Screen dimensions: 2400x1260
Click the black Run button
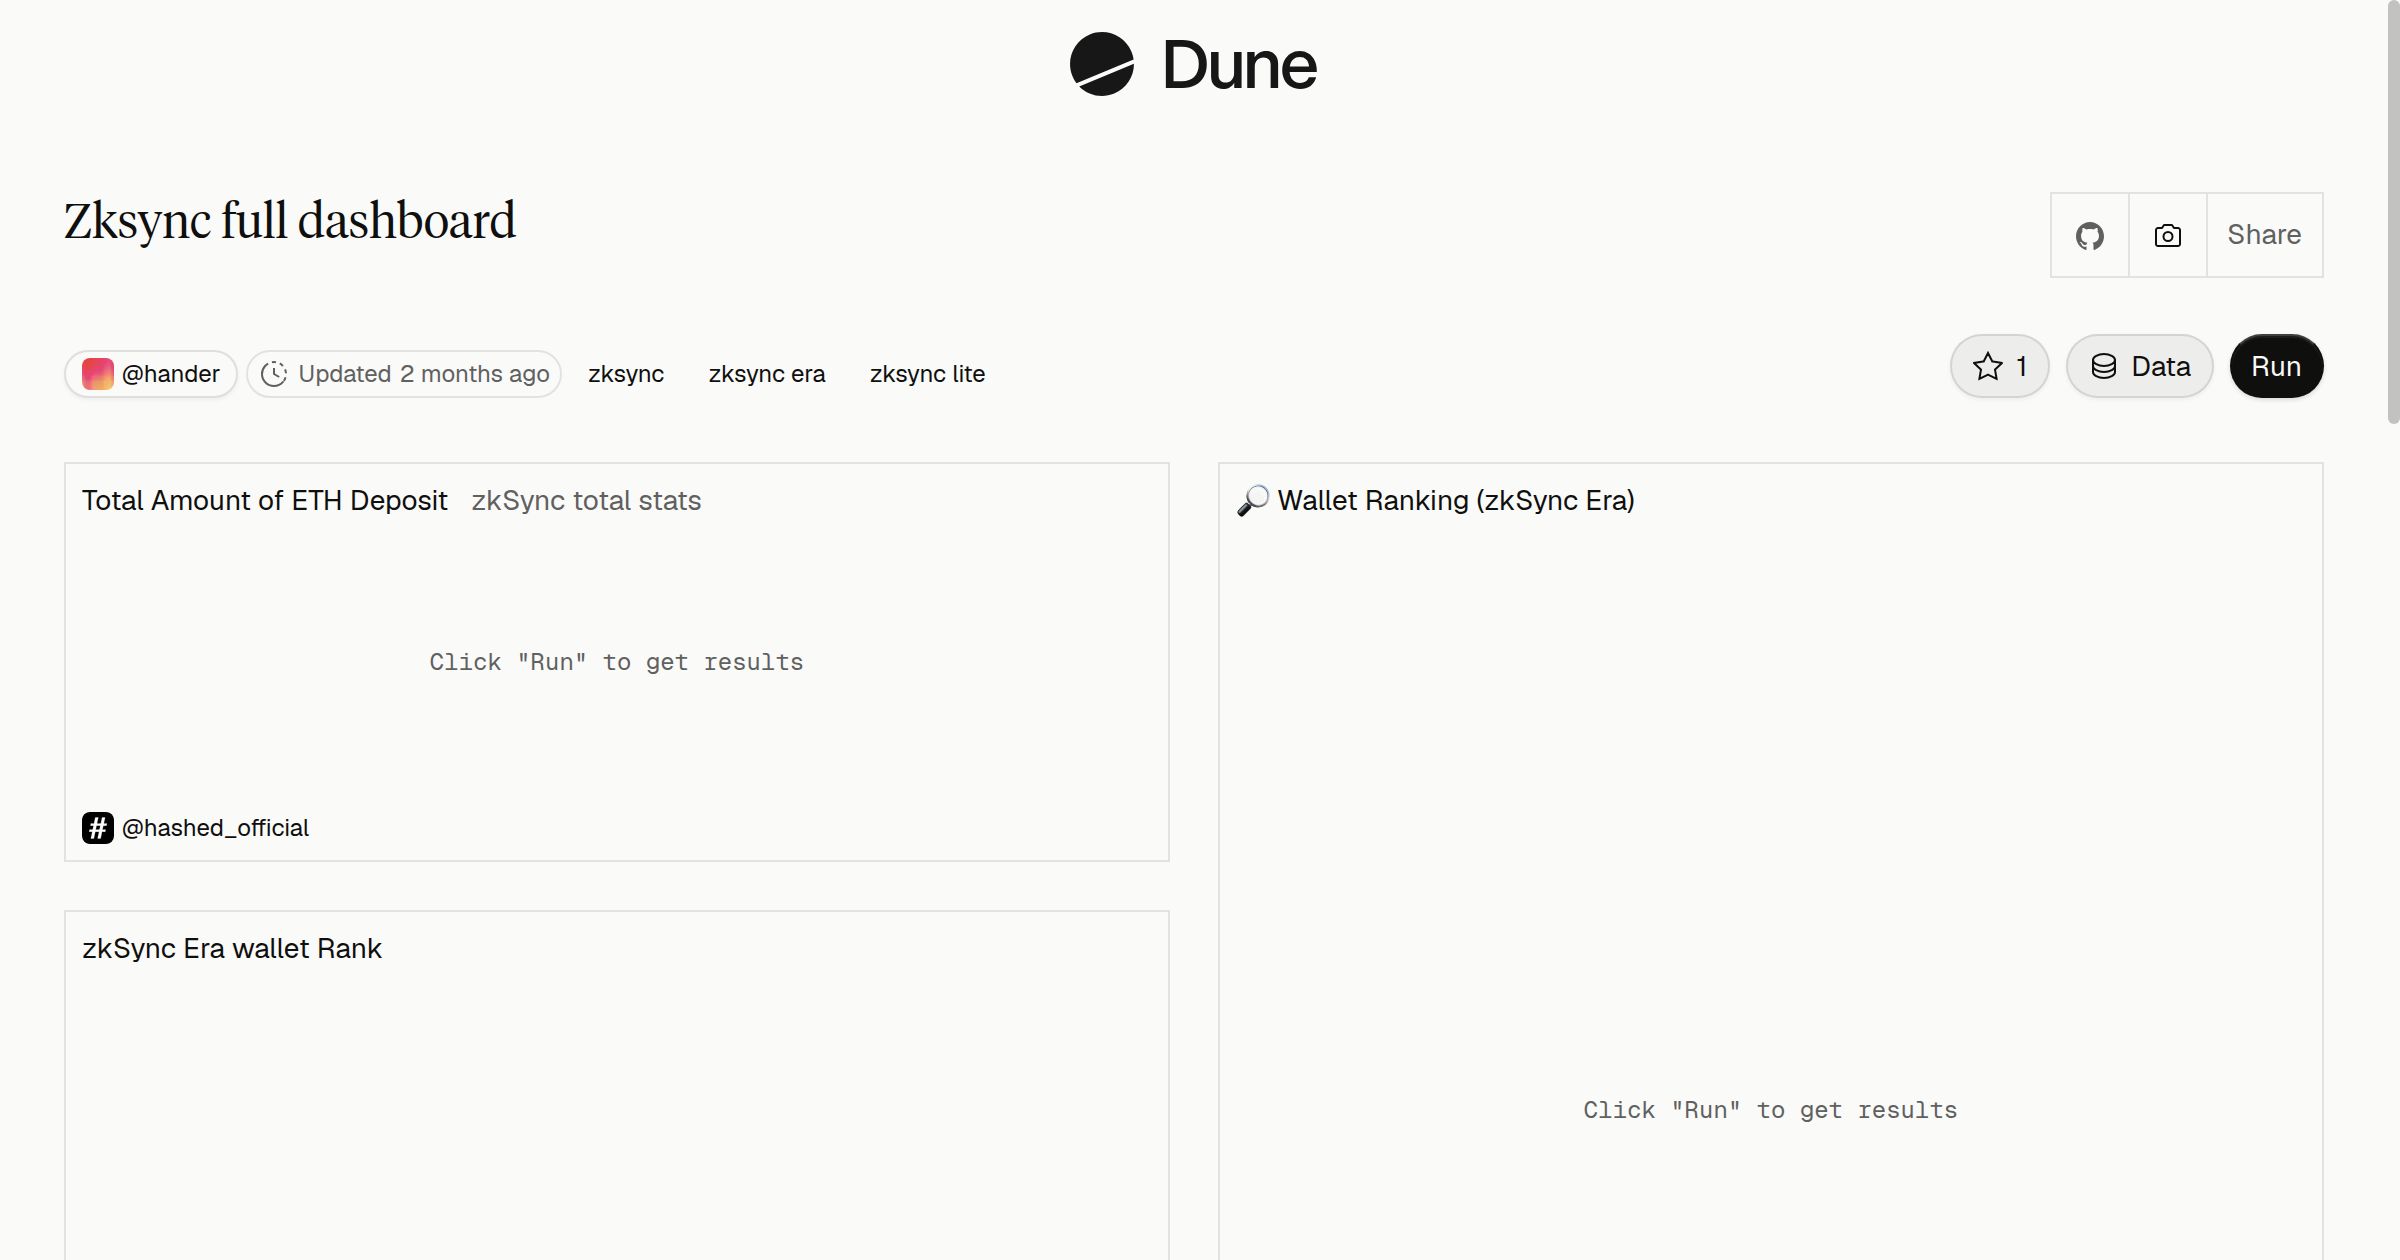2276,366
